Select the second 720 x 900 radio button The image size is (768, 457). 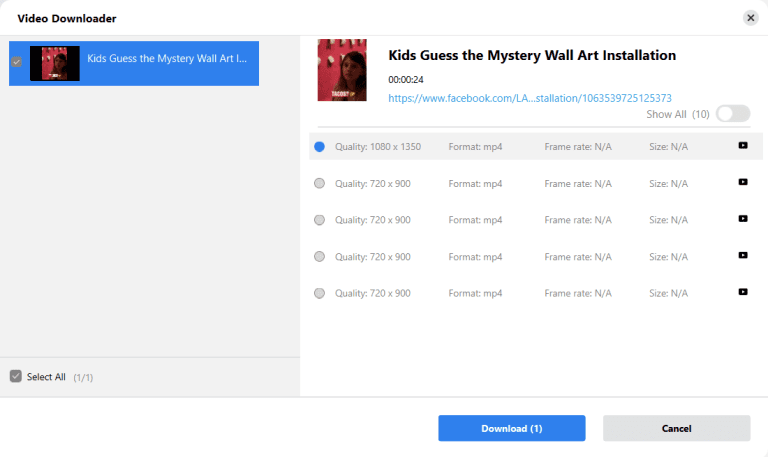319,183
